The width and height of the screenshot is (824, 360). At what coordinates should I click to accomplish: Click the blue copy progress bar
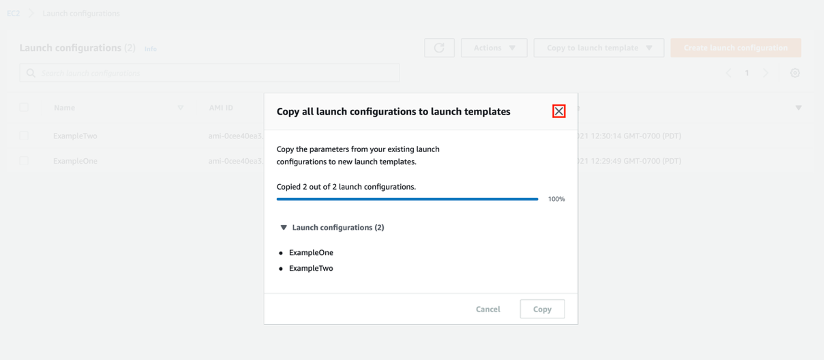click(407, 199)
